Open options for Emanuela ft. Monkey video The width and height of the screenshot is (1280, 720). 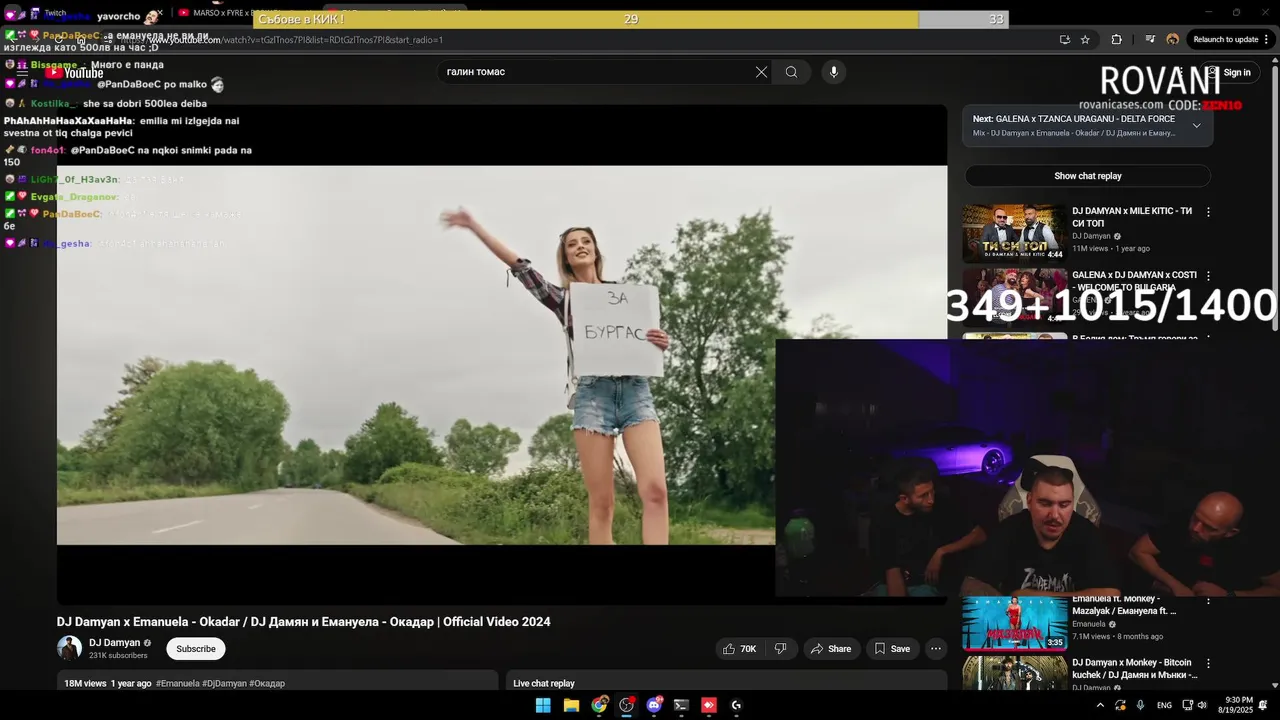coord(1208,601)
